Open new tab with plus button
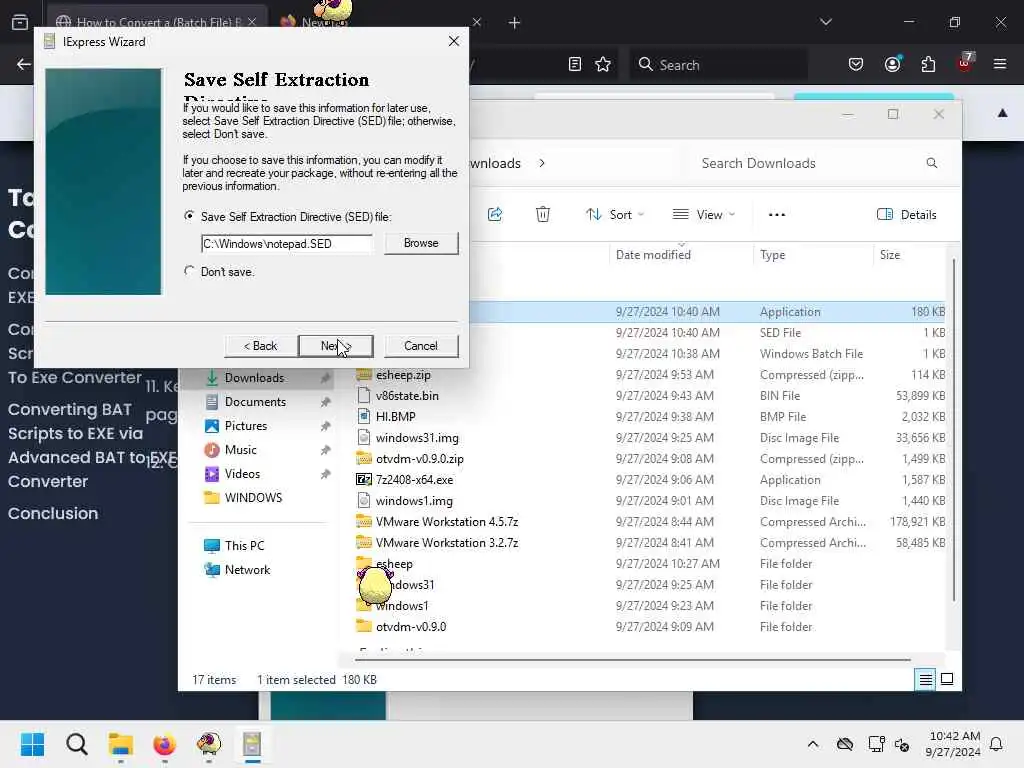 pyautogui.click(x=515, y=23)
